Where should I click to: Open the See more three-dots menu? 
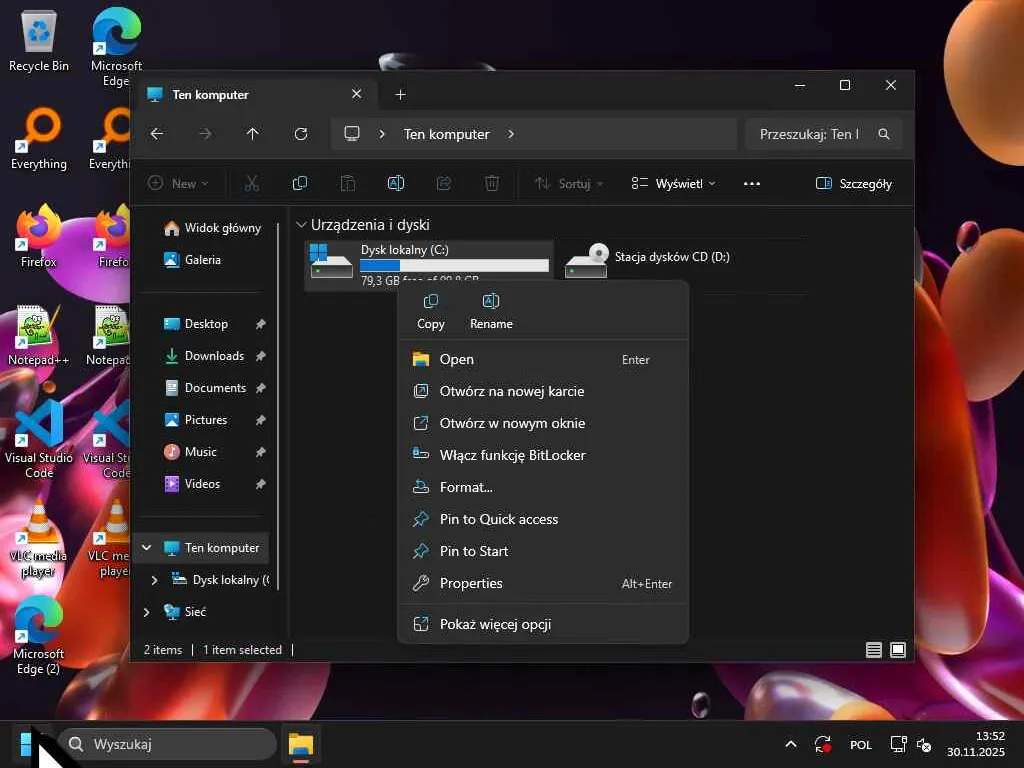tap(752, 184)
